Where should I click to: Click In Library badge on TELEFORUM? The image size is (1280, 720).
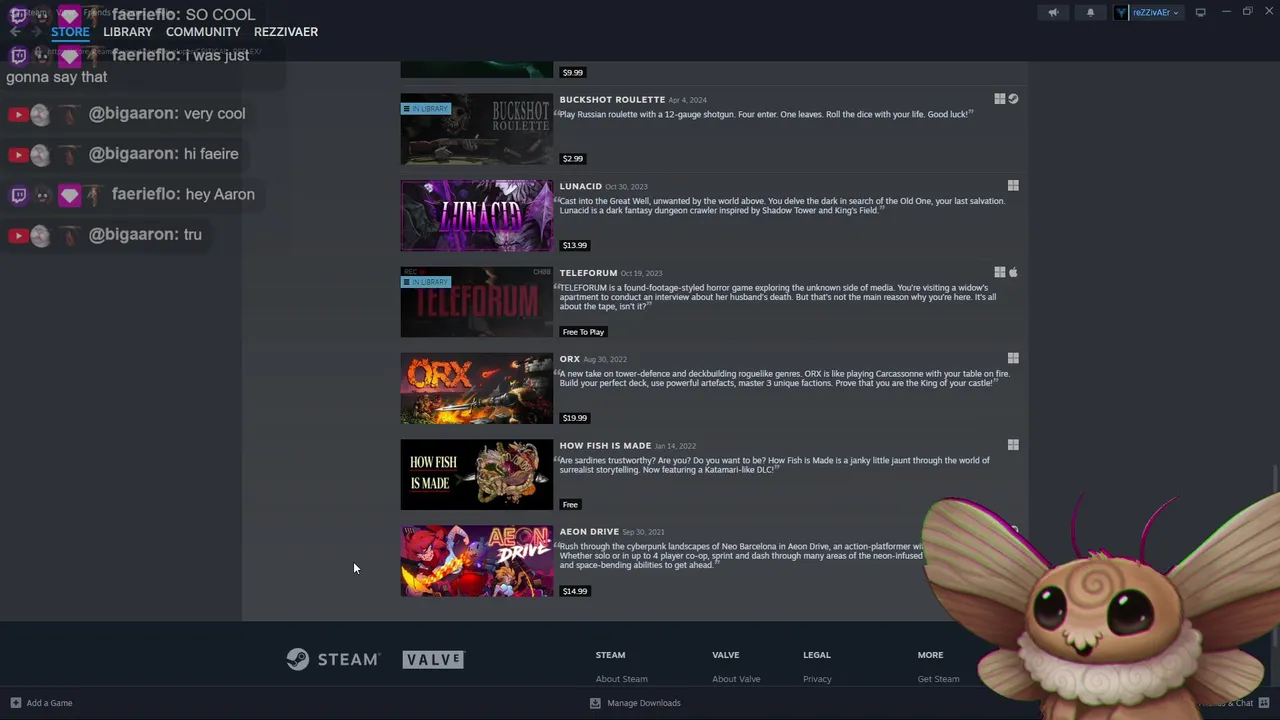426,282
